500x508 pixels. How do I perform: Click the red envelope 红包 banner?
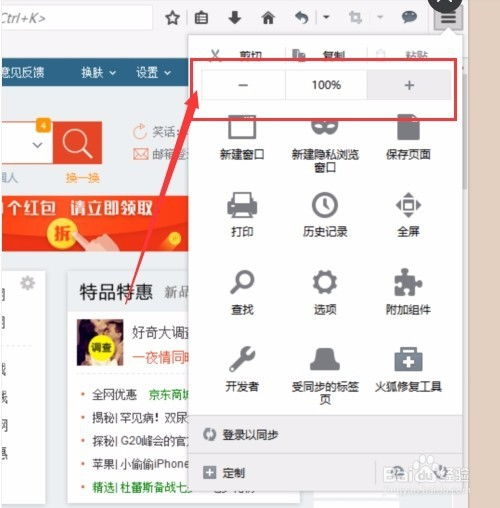tap(95, 223)
